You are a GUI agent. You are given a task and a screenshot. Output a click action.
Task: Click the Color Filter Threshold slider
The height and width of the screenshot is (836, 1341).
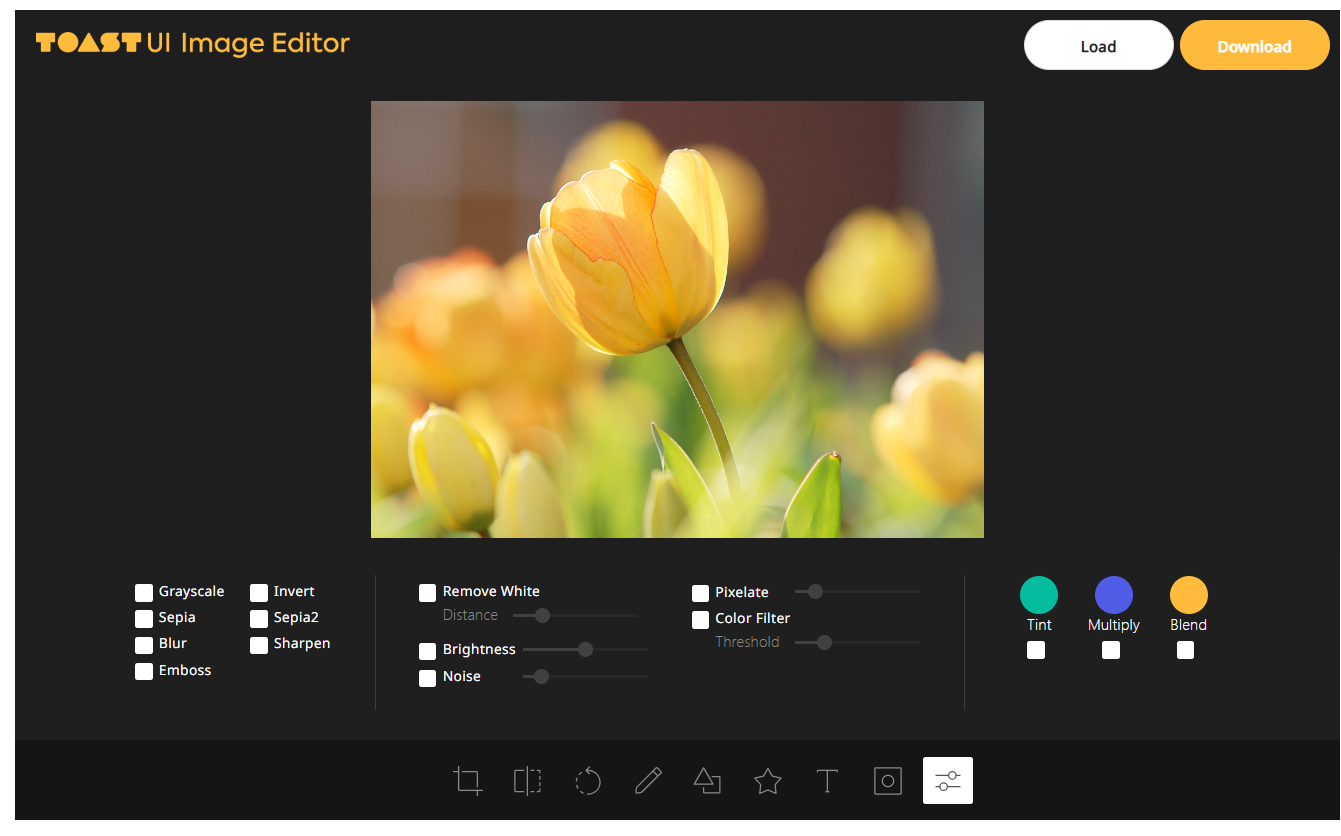coord(857,642)
